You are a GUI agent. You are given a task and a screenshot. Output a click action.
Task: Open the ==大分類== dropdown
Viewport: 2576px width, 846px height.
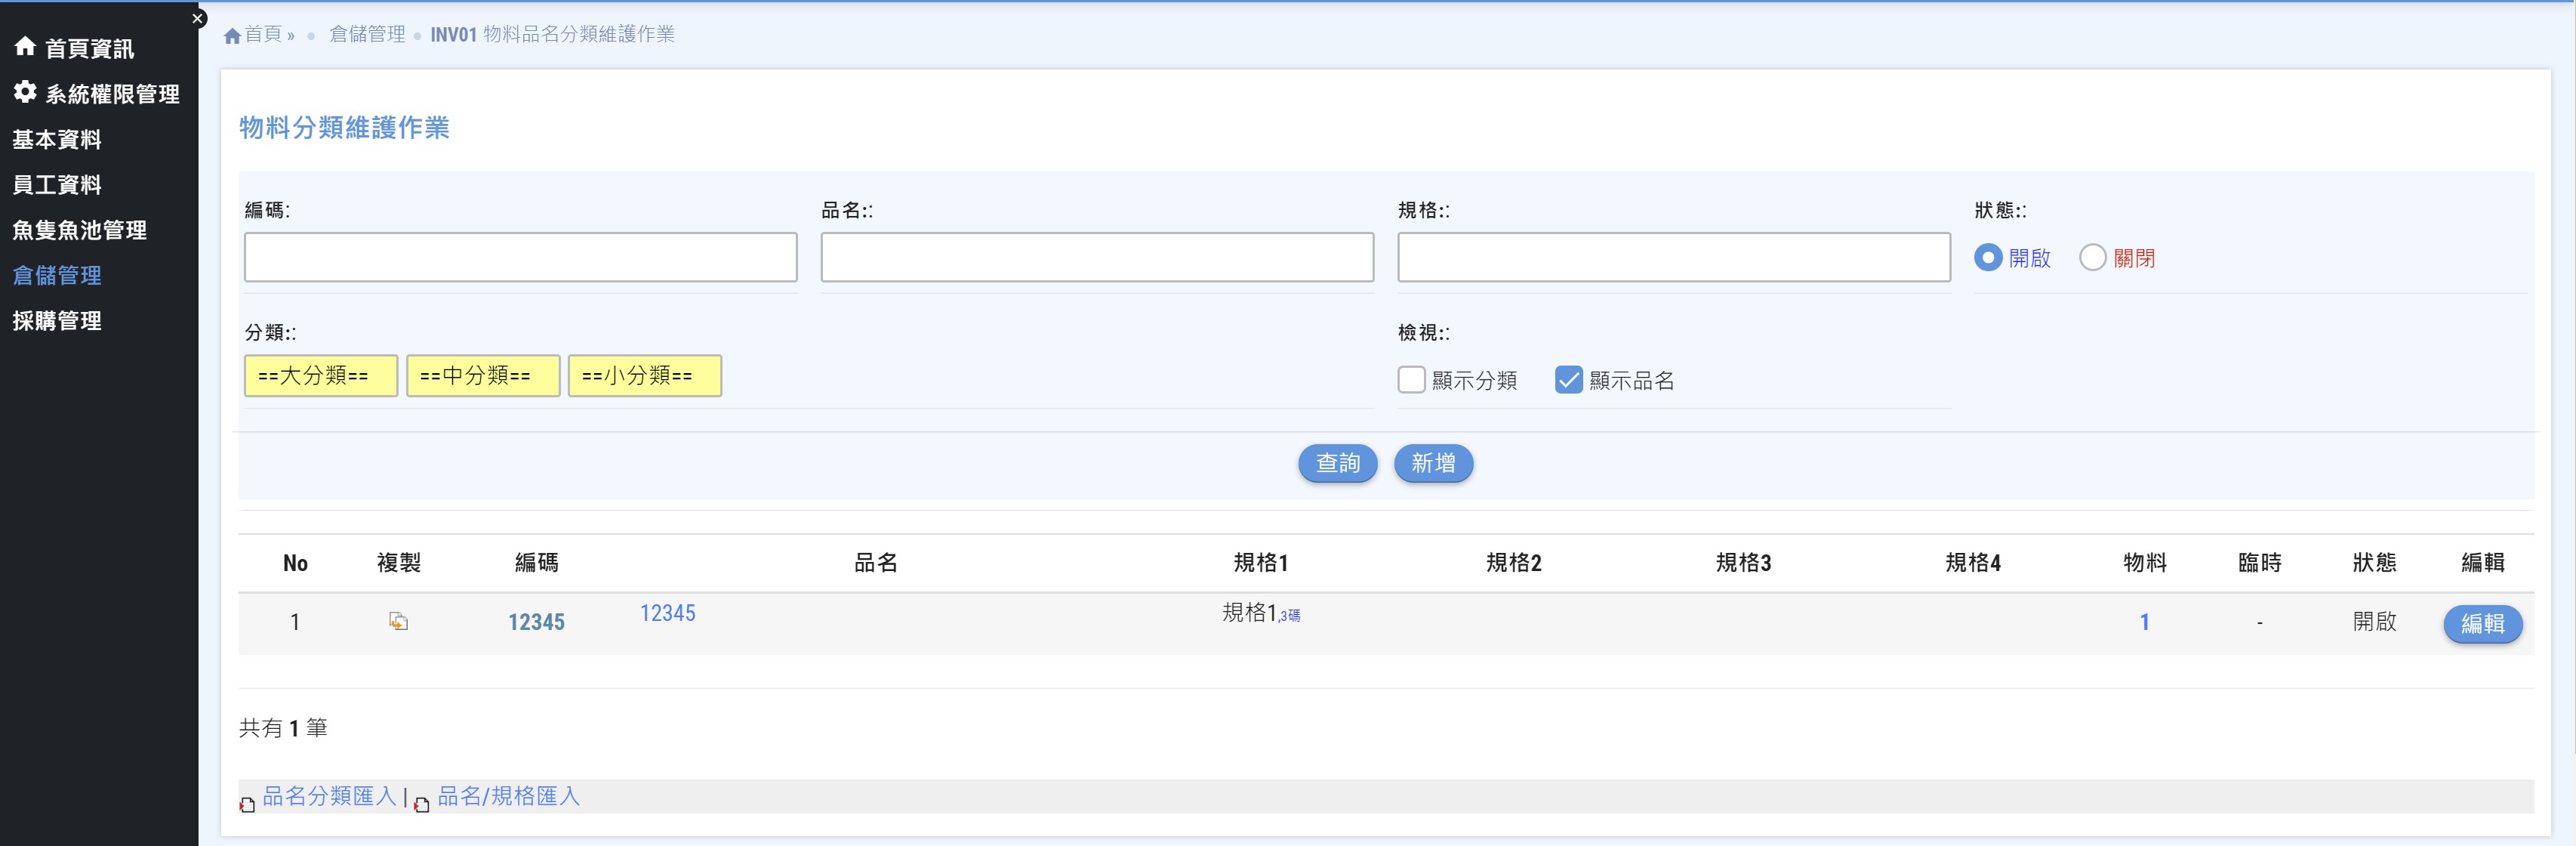click(321, 376)
